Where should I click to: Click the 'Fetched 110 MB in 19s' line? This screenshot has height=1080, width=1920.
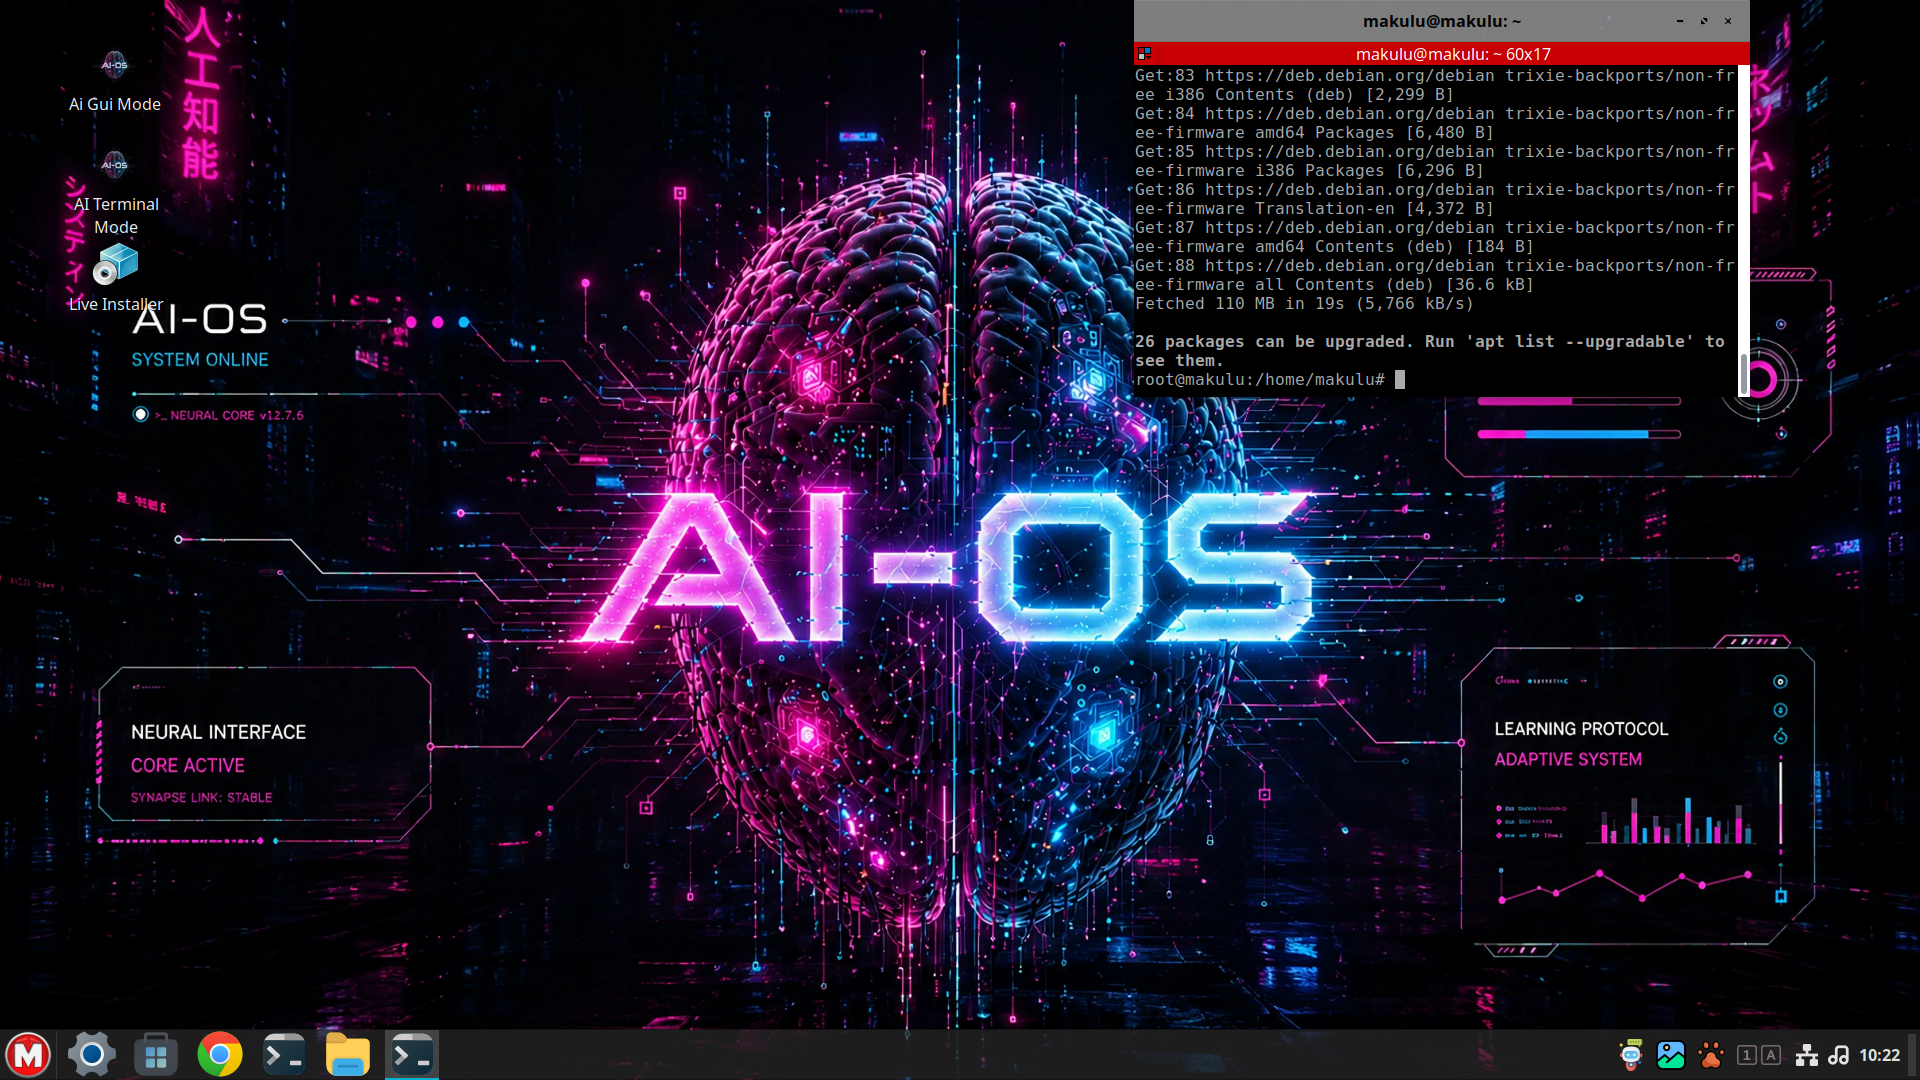(1304, 304)
